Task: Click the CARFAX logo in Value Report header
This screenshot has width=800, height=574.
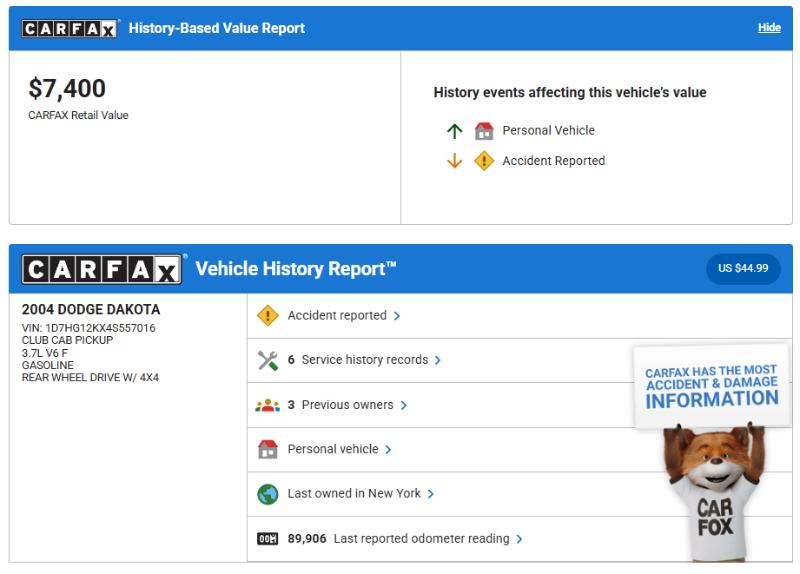Action: click(69, 28)
